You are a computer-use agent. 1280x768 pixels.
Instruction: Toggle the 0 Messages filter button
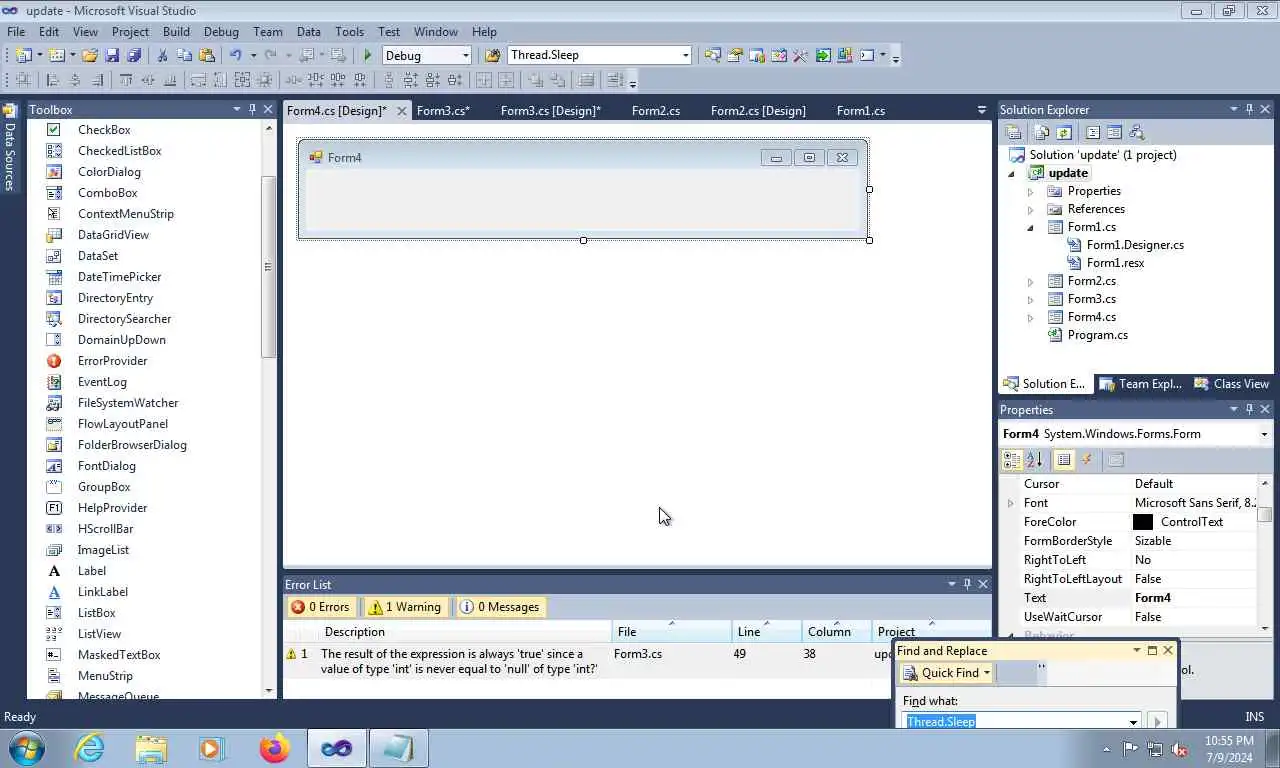(499, 607)
